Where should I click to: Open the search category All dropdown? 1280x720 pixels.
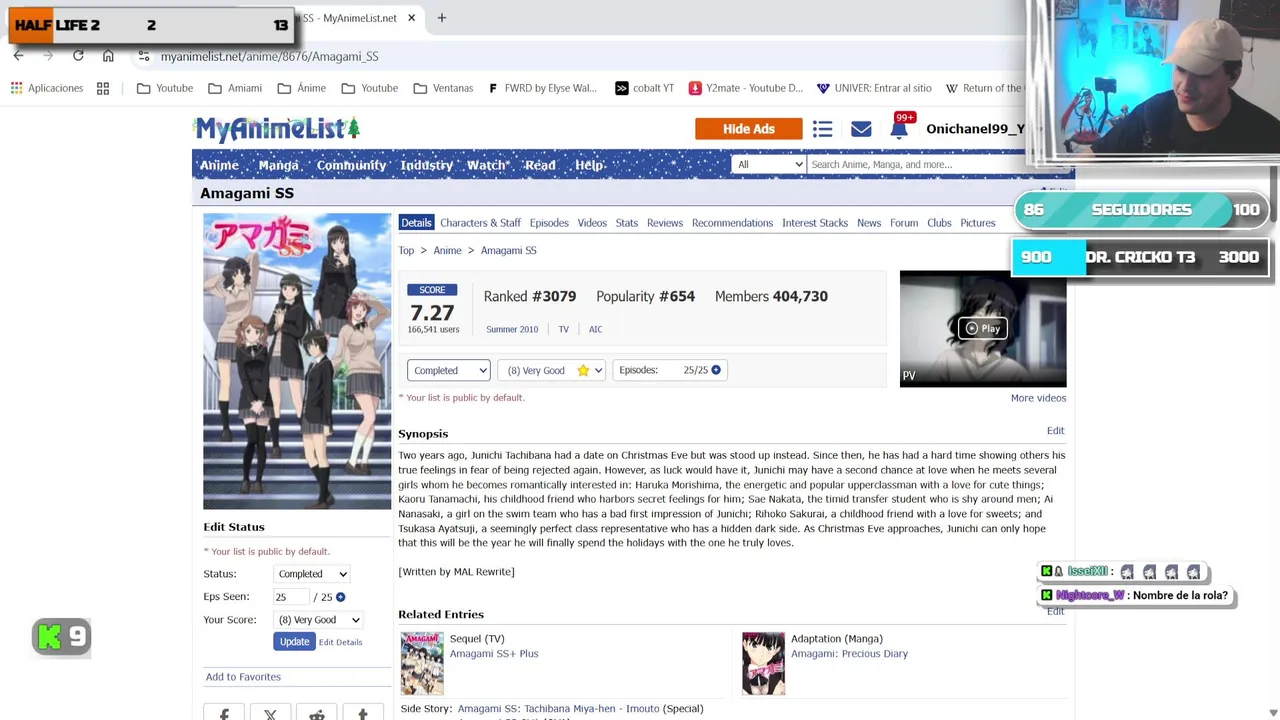tap(768, 164)
